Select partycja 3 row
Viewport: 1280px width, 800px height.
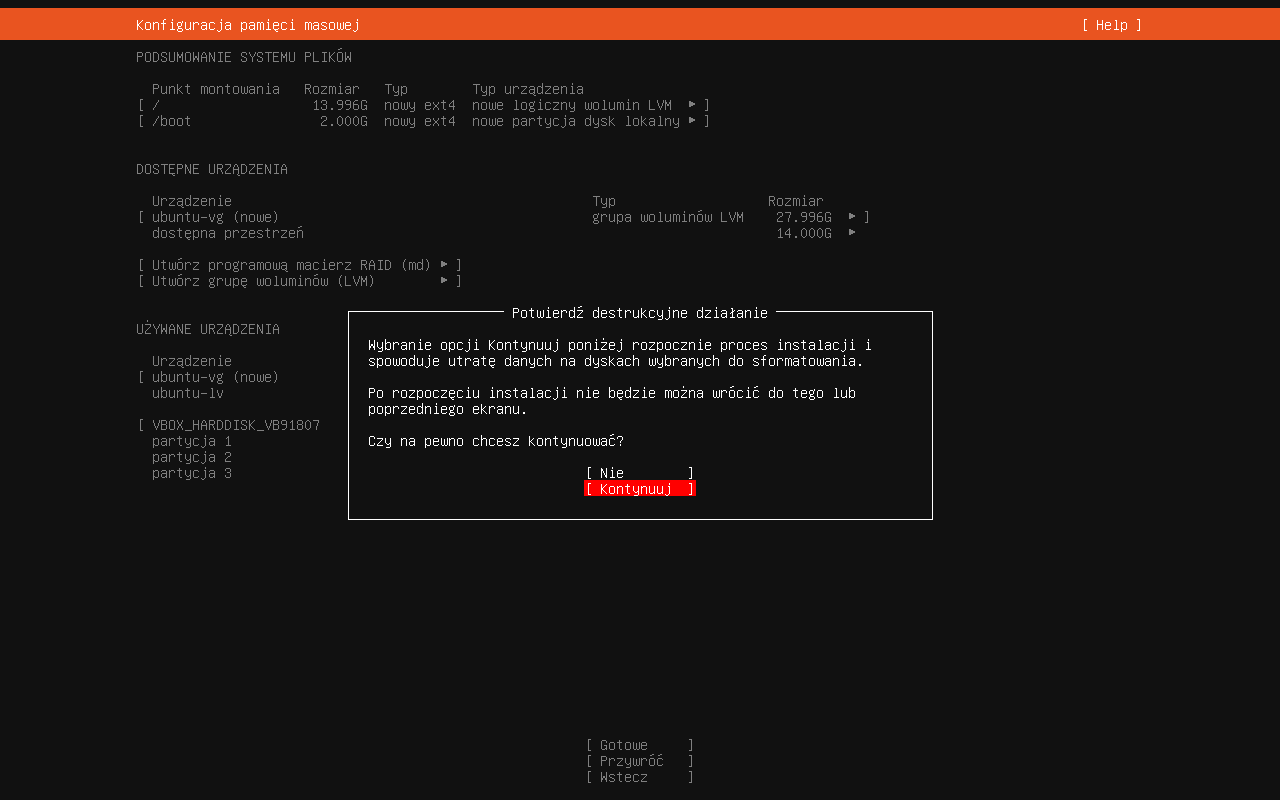tap(192, 473)
